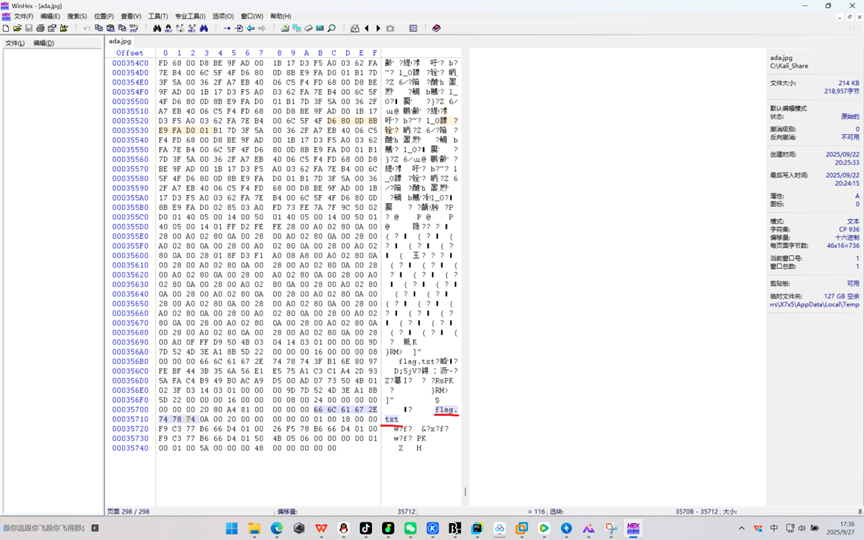864x540 pixels.
Task: Click 编辑(D) in the left panel
Action: click(x=44, y=43)
